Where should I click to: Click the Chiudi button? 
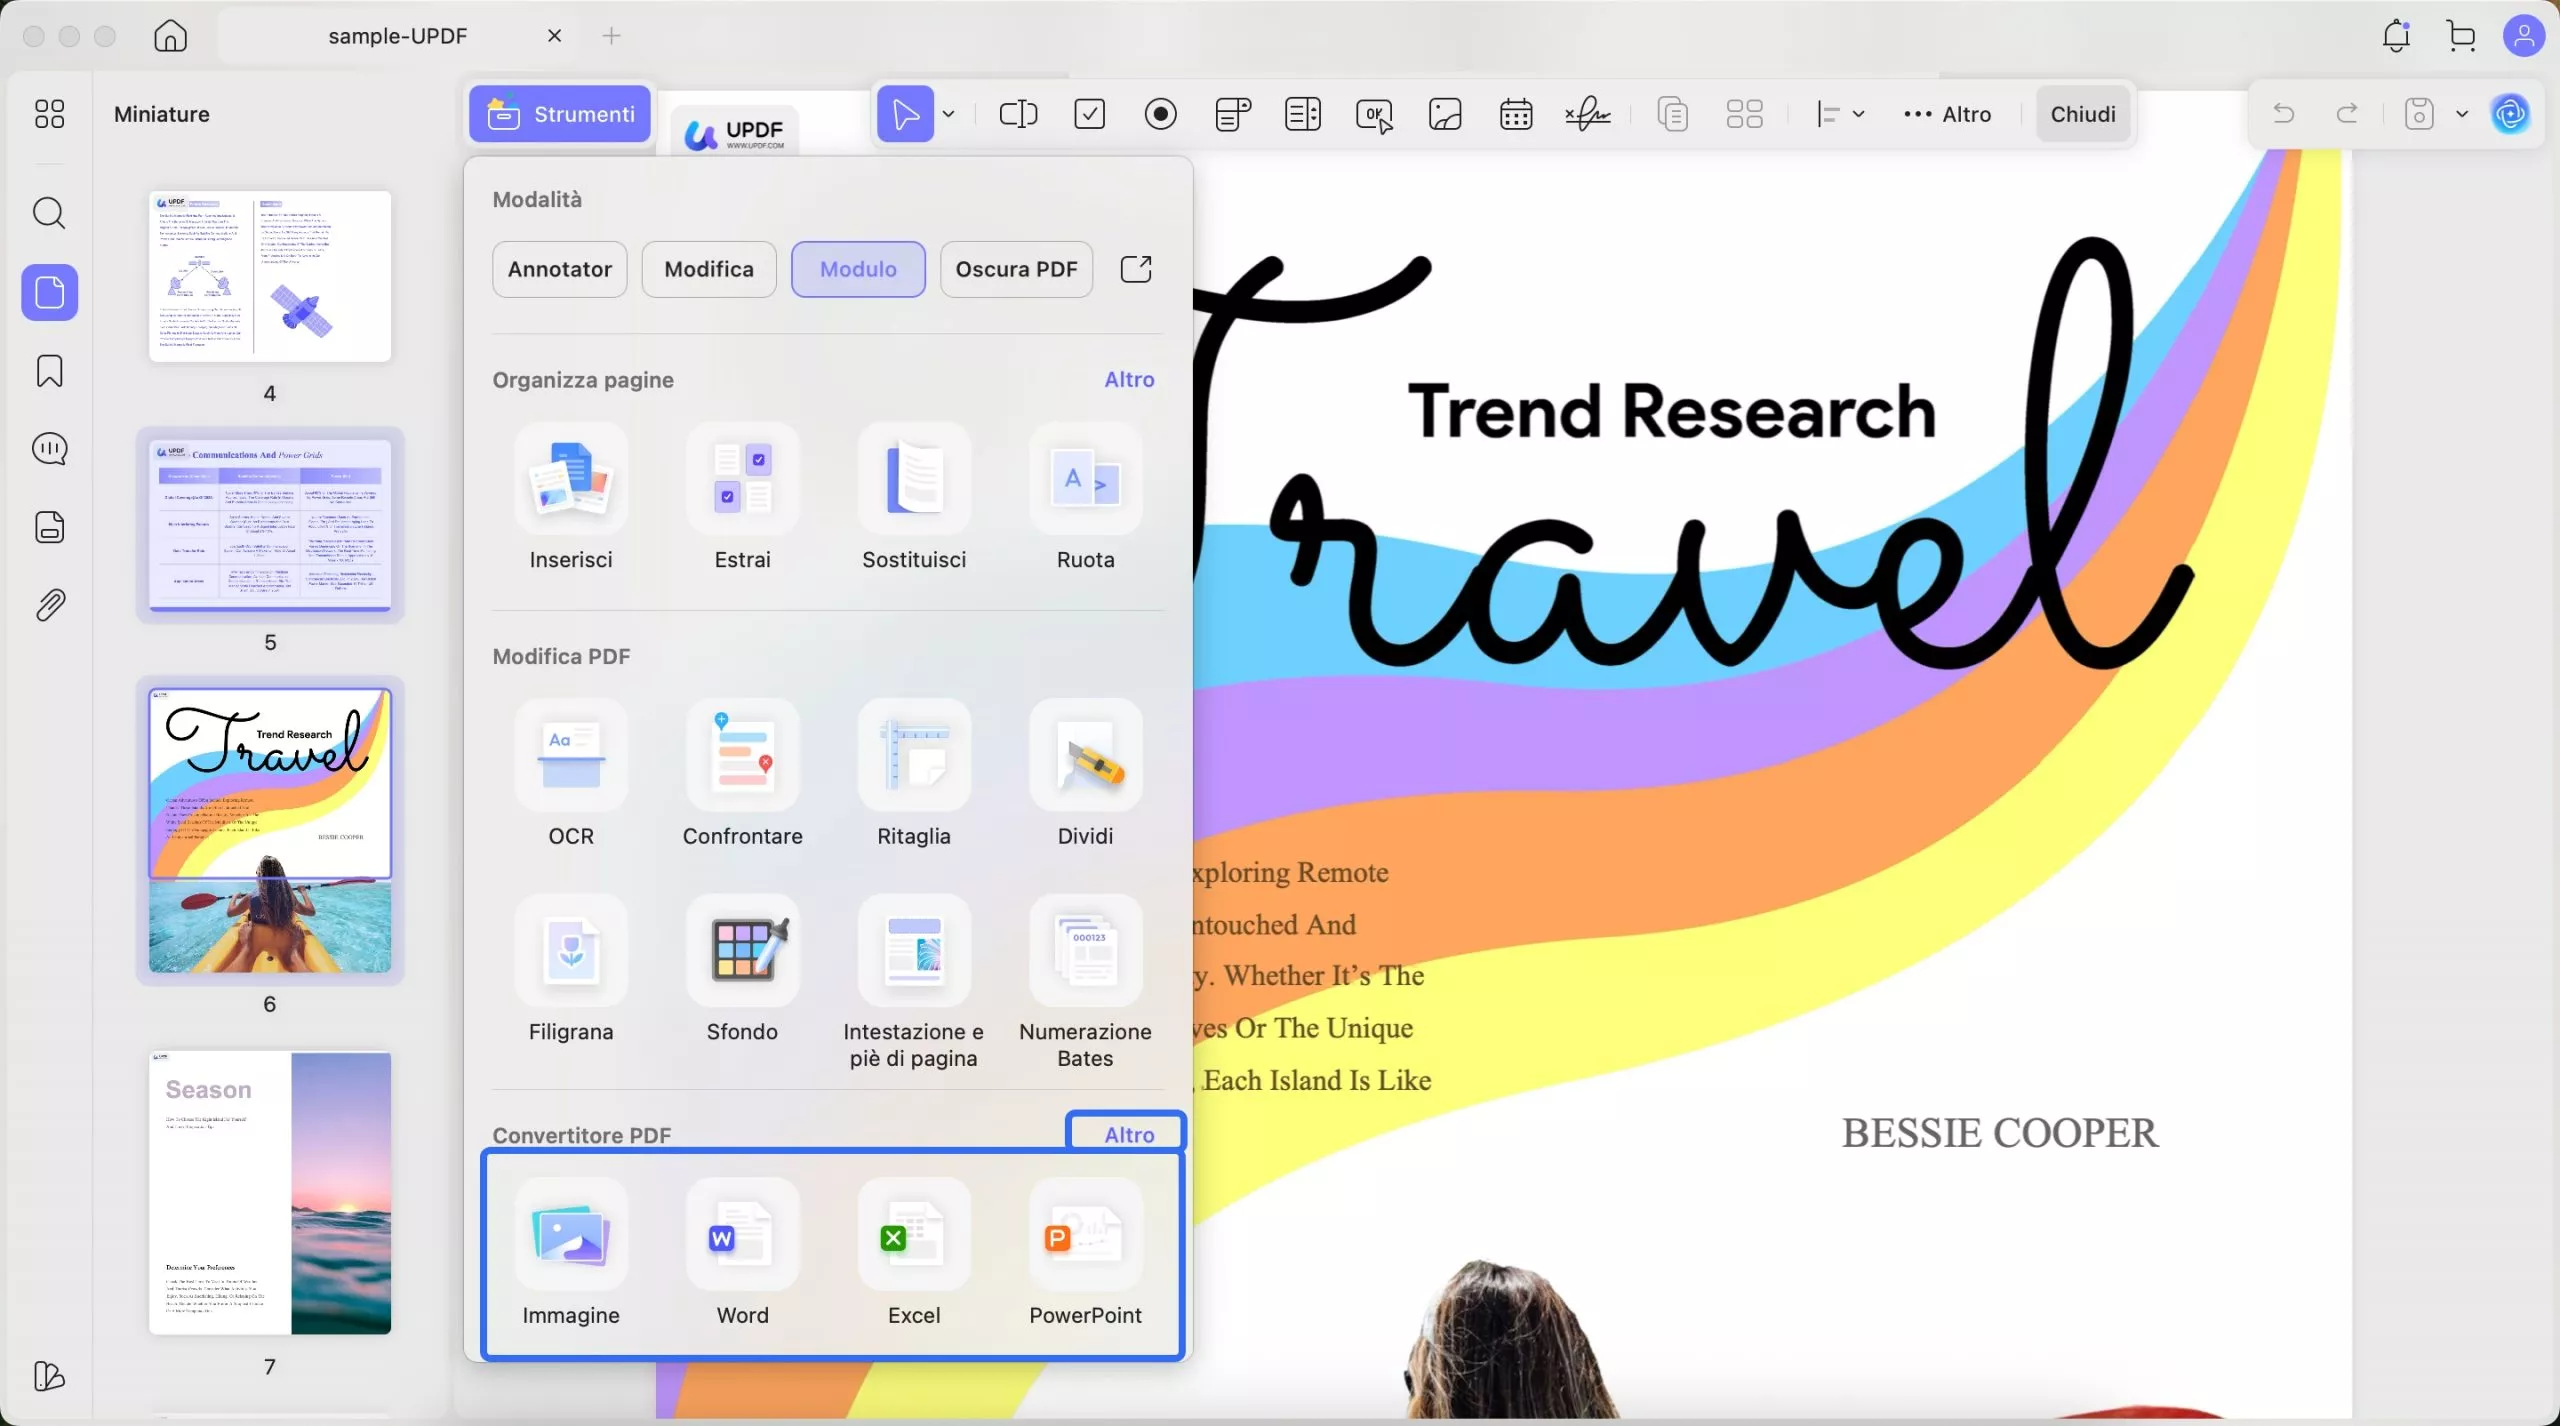[x=2082, y=114]
